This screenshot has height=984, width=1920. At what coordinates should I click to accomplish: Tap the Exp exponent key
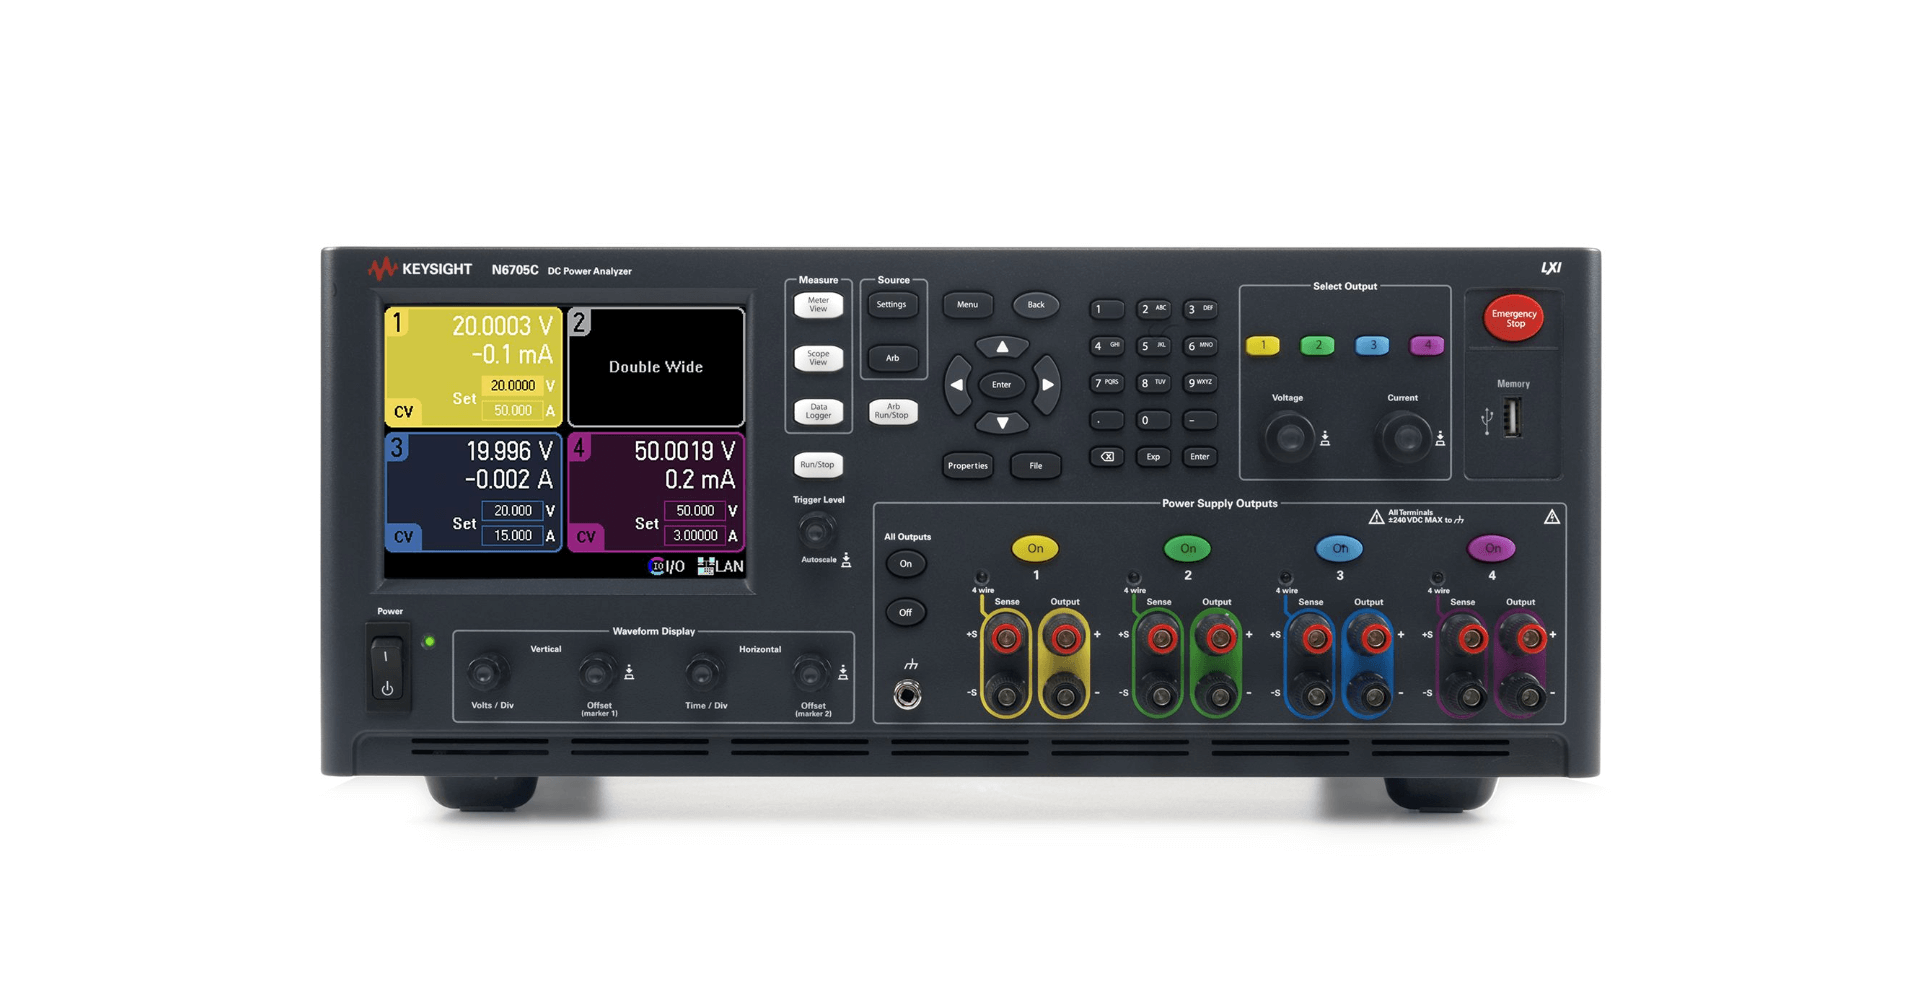(1153, 457)
